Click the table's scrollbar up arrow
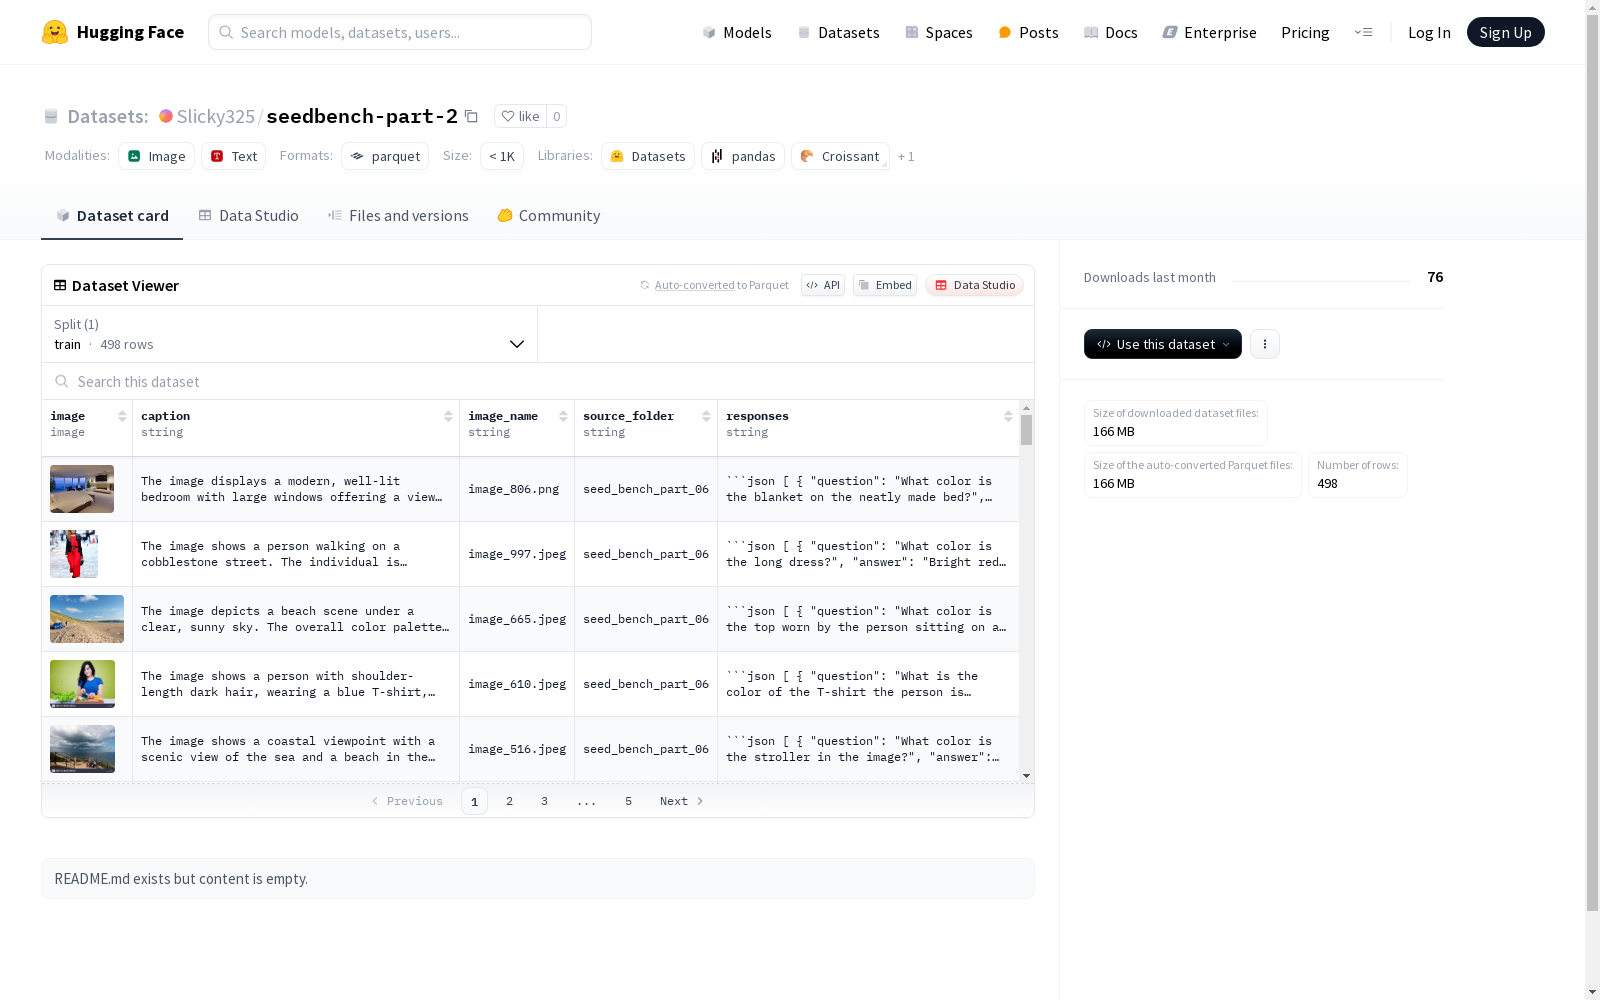This screenshot has width=1600, height=1000. (x=1026, y=408)
